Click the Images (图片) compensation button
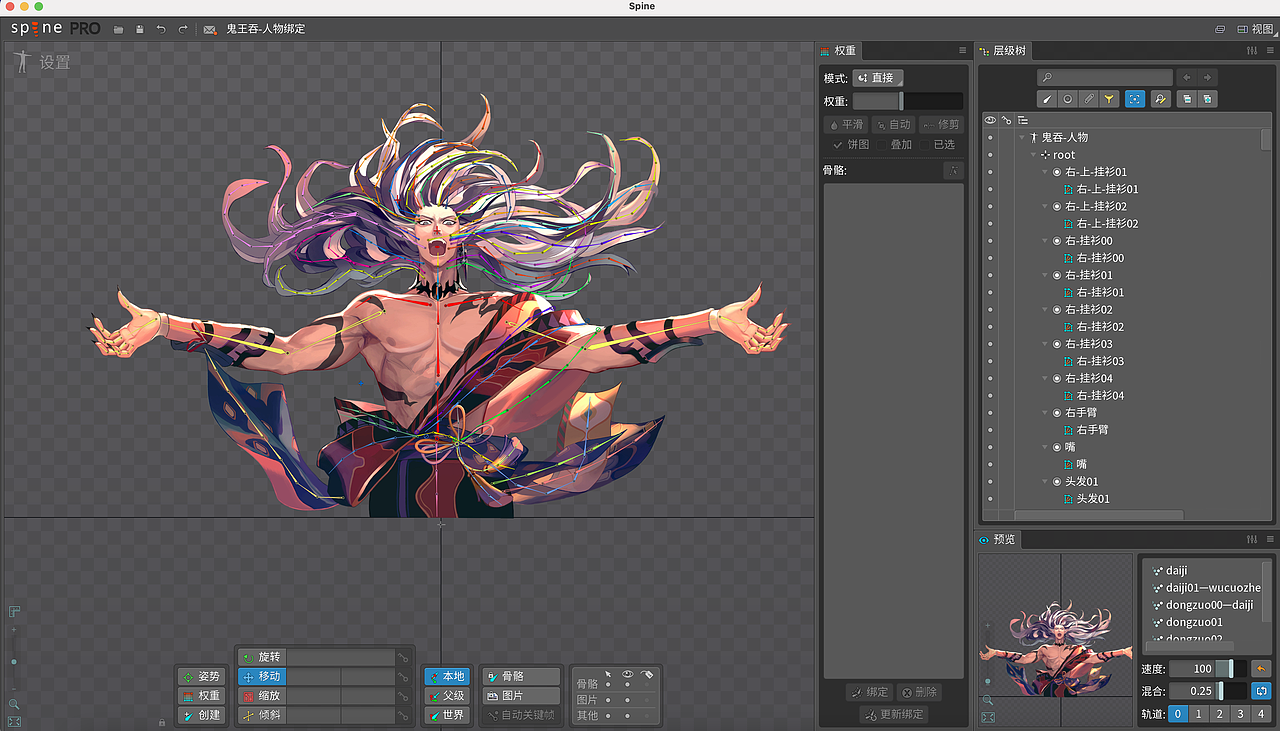This screenshot has width=1280, height=731. coord(520,696)
